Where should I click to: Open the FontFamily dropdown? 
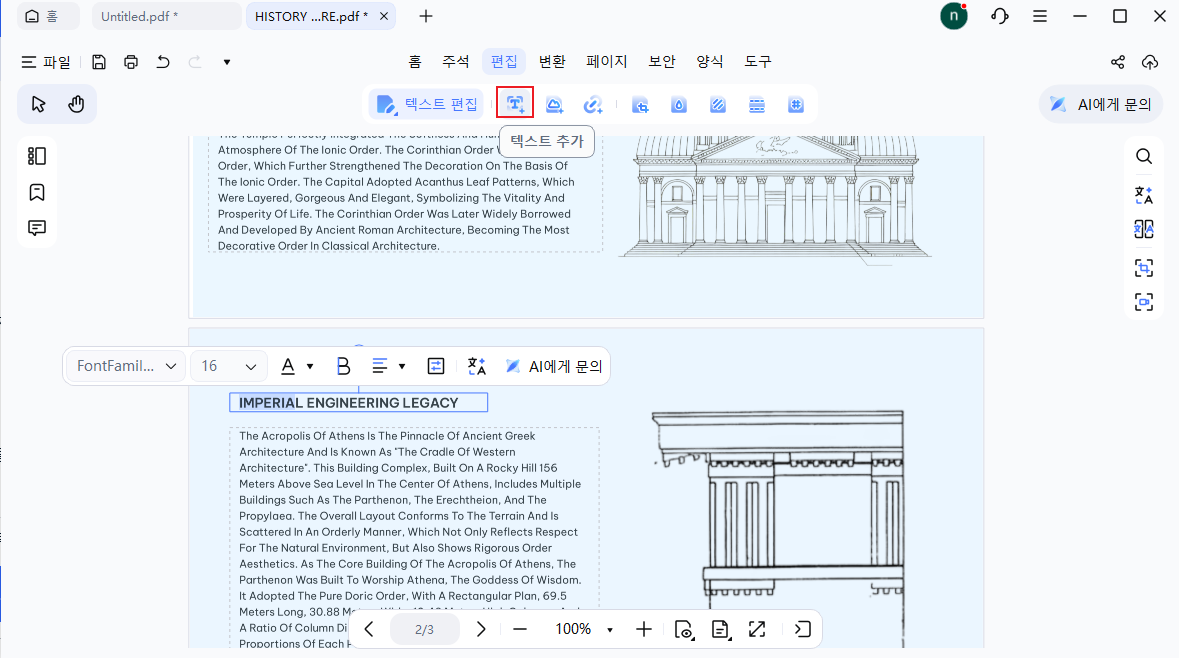[x=126, y=366]
